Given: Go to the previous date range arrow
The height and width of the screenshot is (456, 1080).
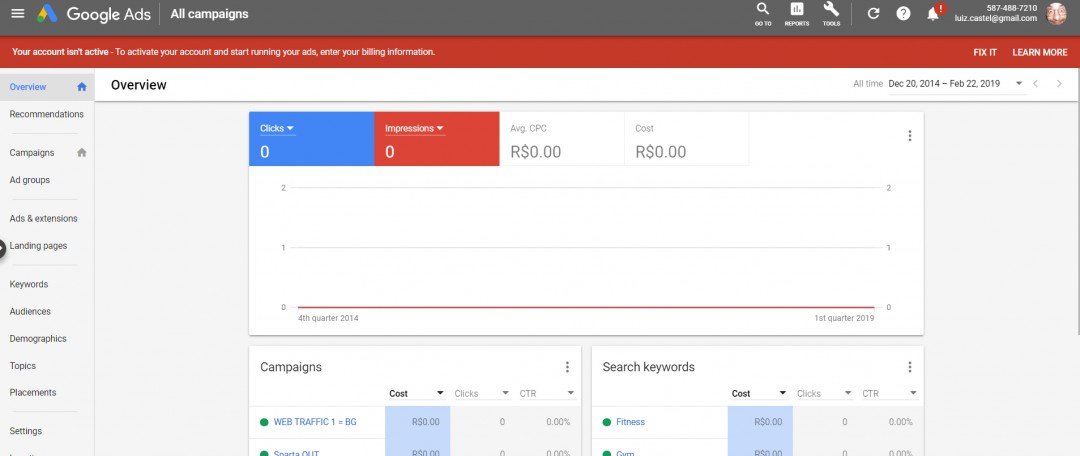Looking at the screenshot, I should 1035,84.
